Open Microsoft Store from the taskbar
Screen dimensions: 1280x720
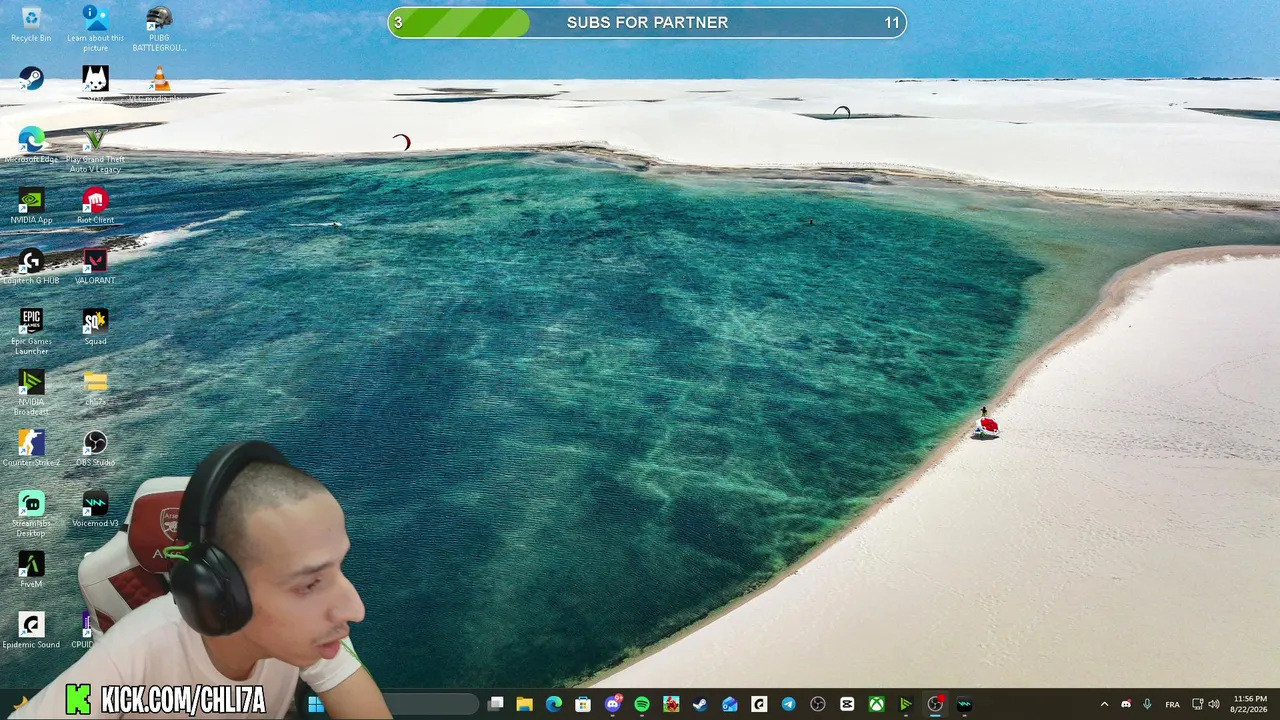[583, 704]
